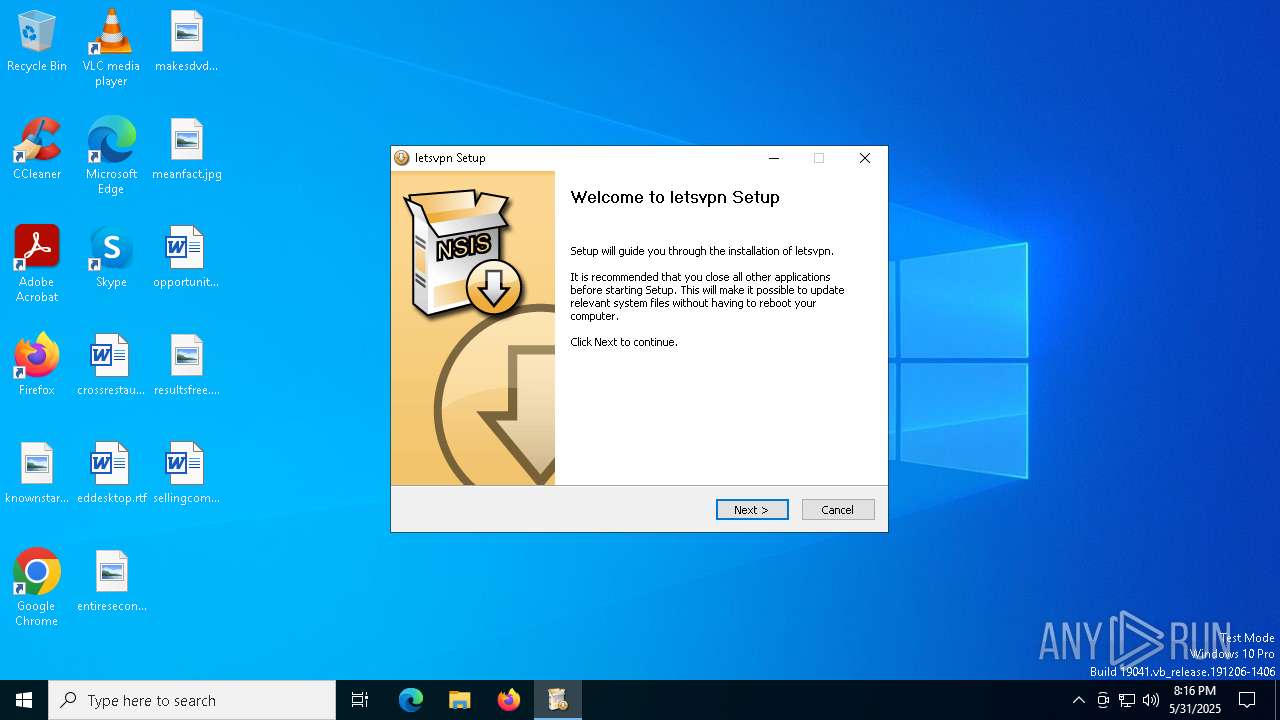1280x720 pixels.
Task: Launch Firefox from the taskbar
Action: coord(509,700)
